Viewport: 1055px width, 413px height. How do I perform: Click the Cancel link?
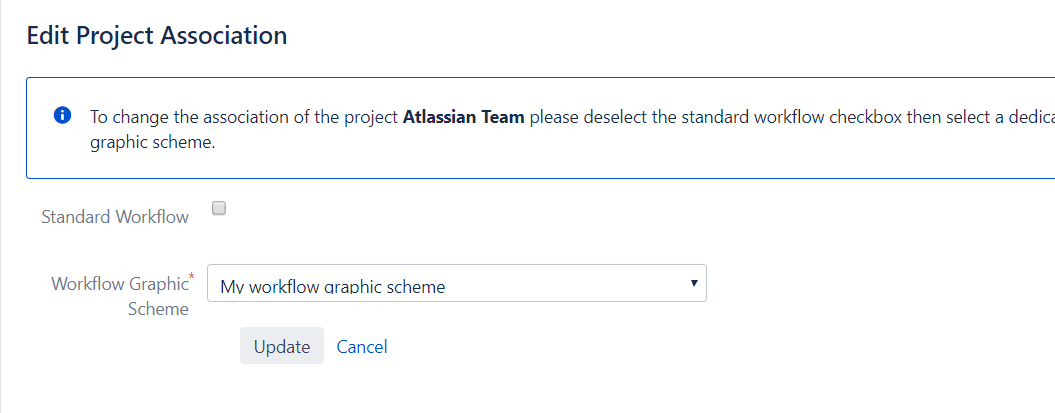362,346
